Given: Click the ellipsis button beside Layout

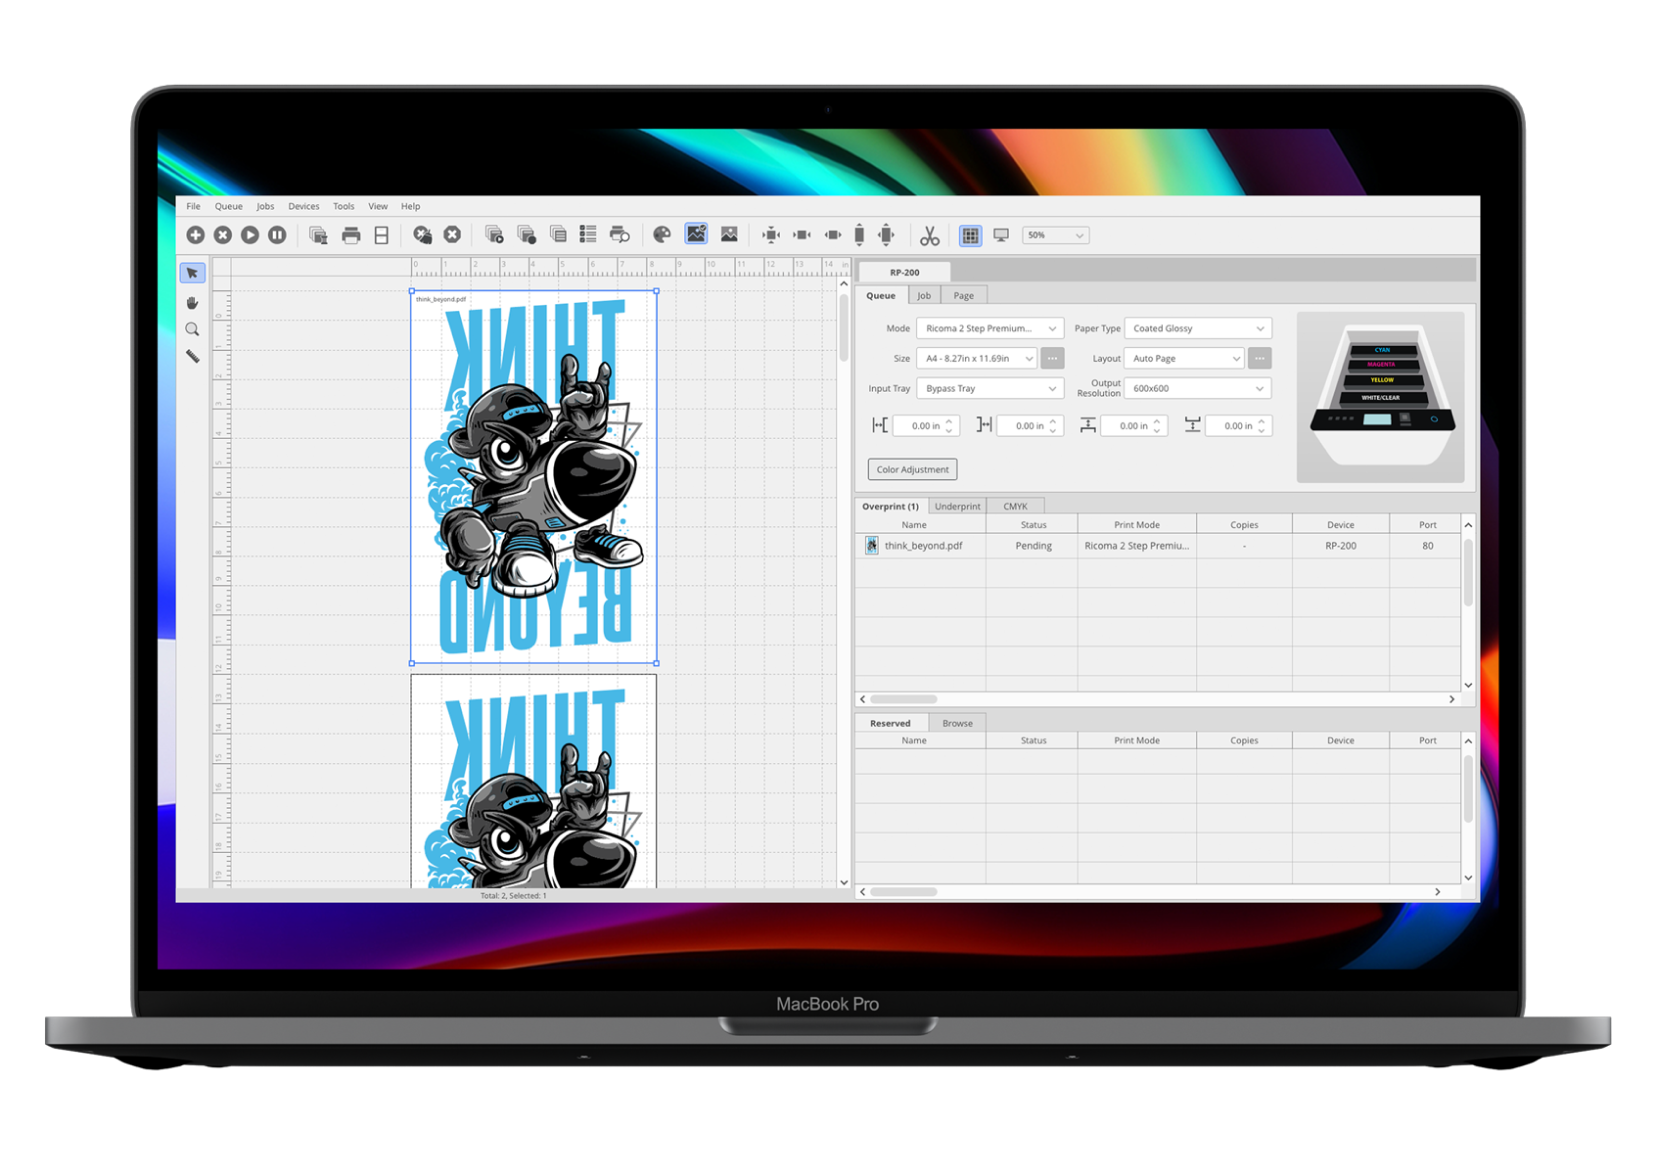Looking at the screenshot, I should pyautogui.click(x=1259, y=358).
